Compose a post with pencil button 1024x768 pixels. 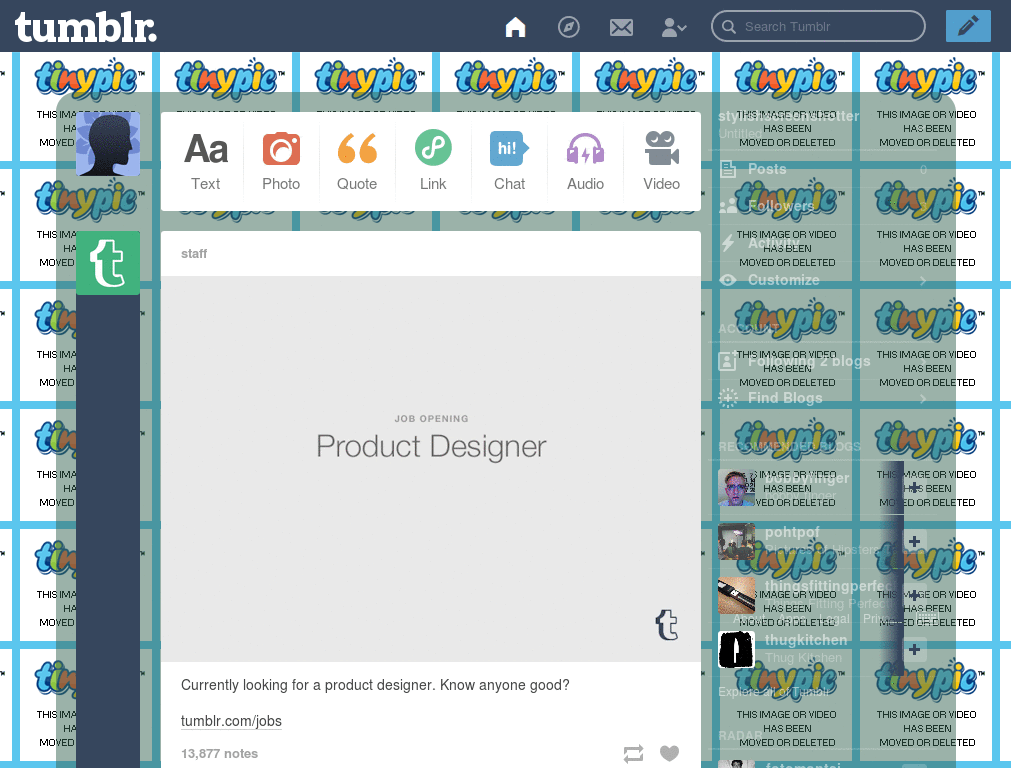968,26
